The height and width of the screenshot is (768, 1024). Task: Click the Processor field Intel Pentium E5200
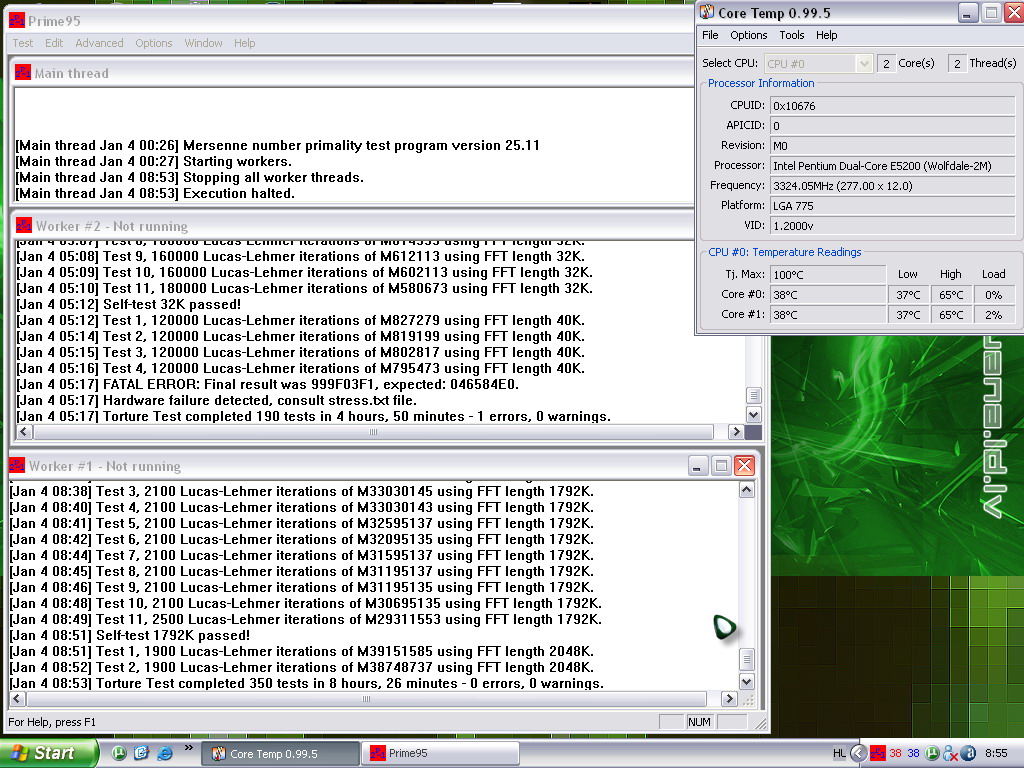[892, 166]
